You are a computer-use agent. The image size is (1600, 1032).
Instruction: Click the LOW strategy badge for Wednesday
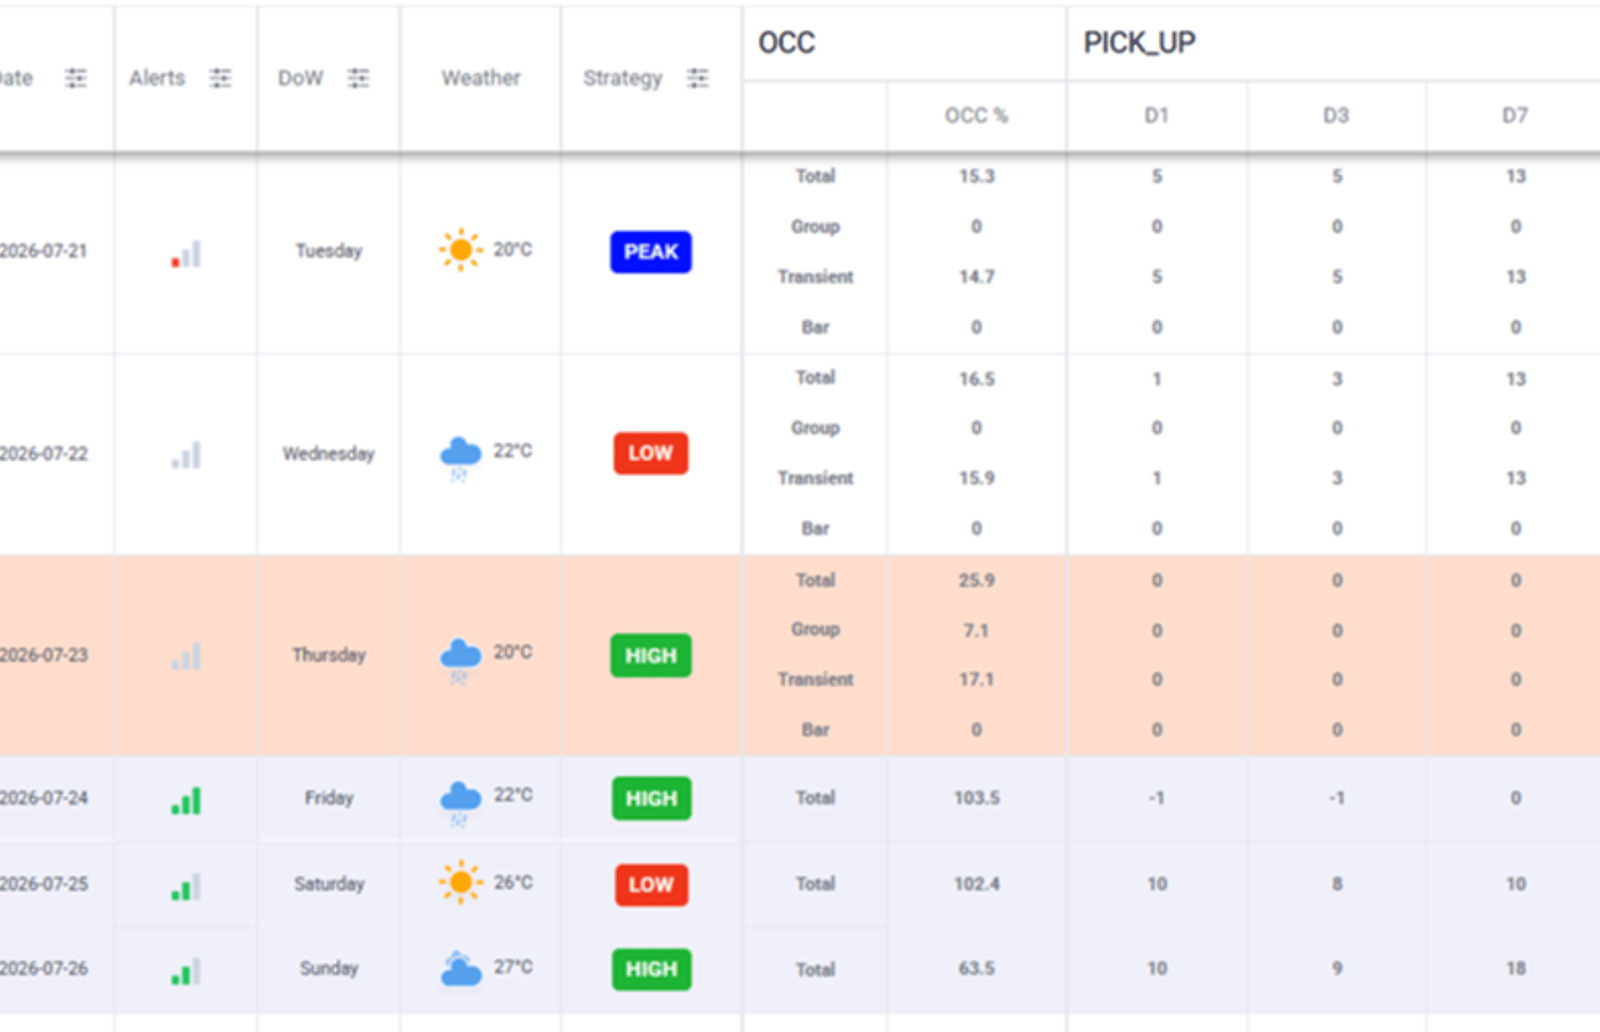pyautogui.click(x=651, y=453)
